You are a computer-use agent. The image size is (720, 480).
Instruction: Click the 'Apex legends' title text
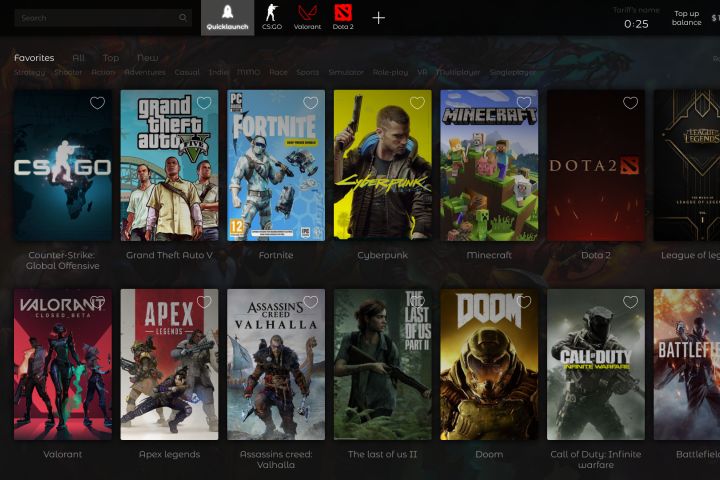coord(169,454)
